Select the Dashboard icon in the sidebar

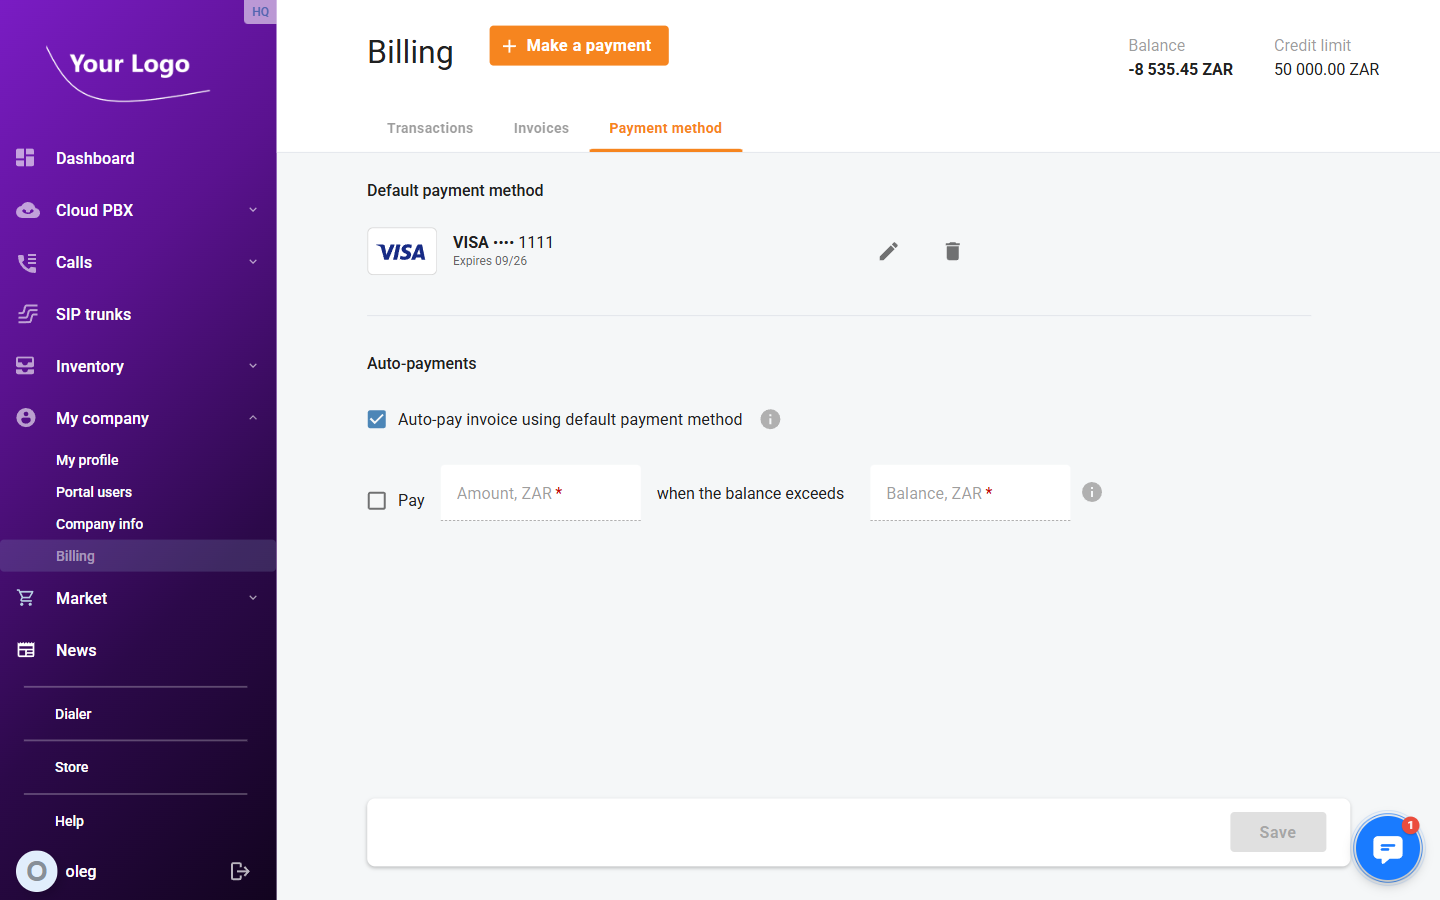(25, 158)
